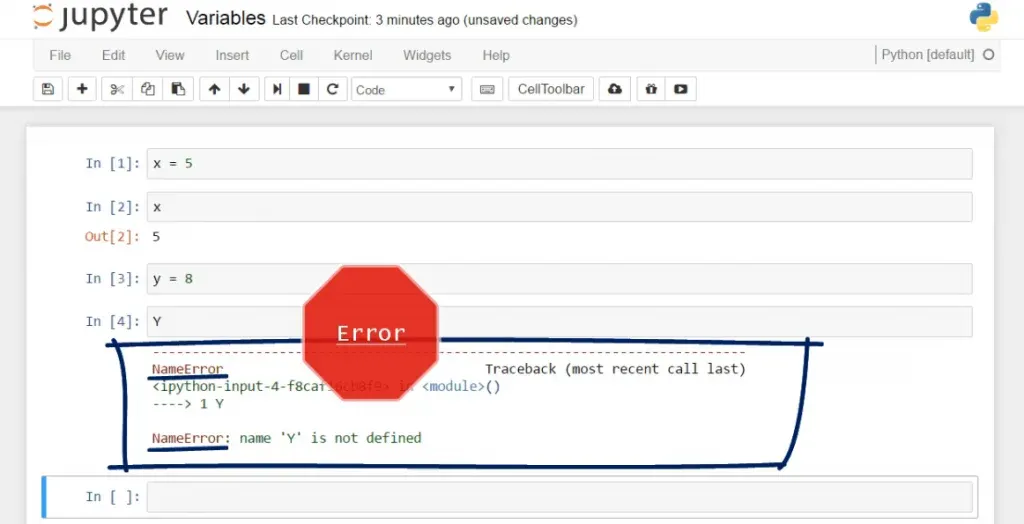
Task: Select the cell containing y = 8
Action: pos(559,279)
